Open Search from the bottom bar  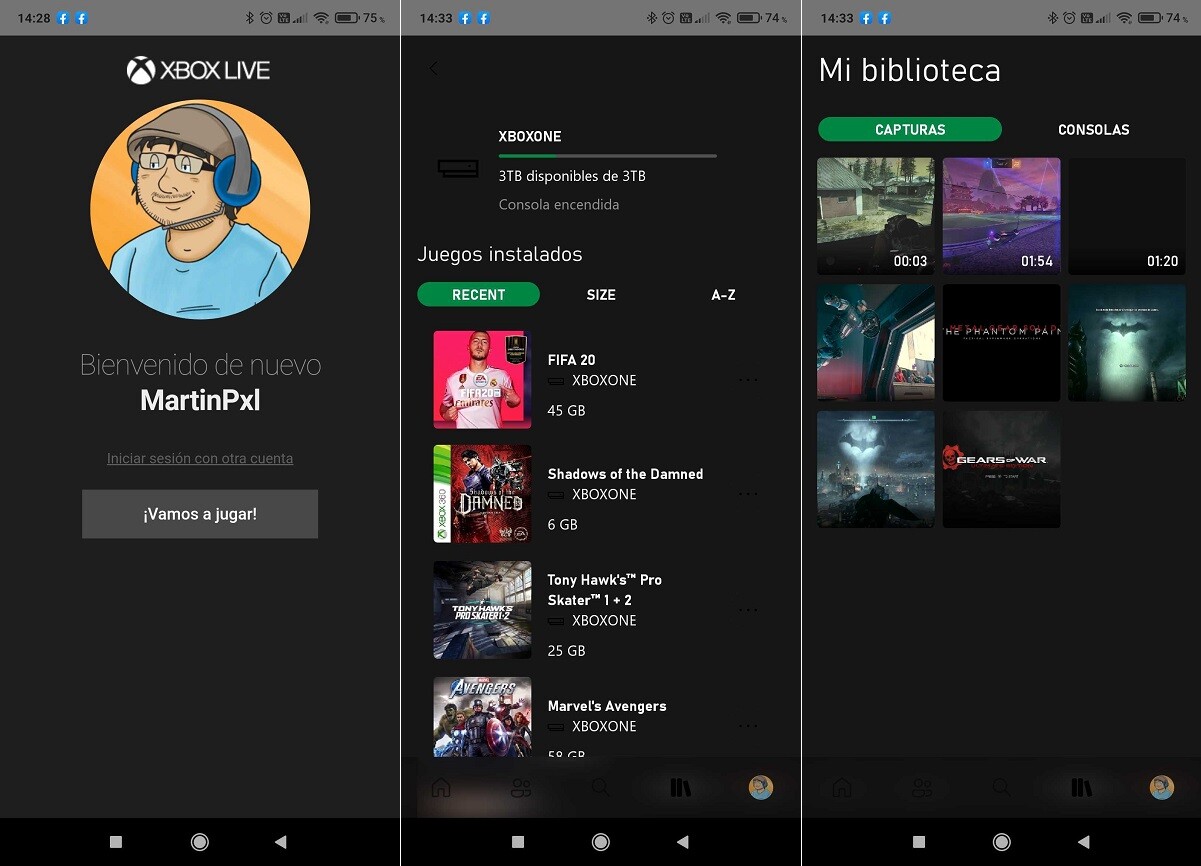(x=600, y=787)
